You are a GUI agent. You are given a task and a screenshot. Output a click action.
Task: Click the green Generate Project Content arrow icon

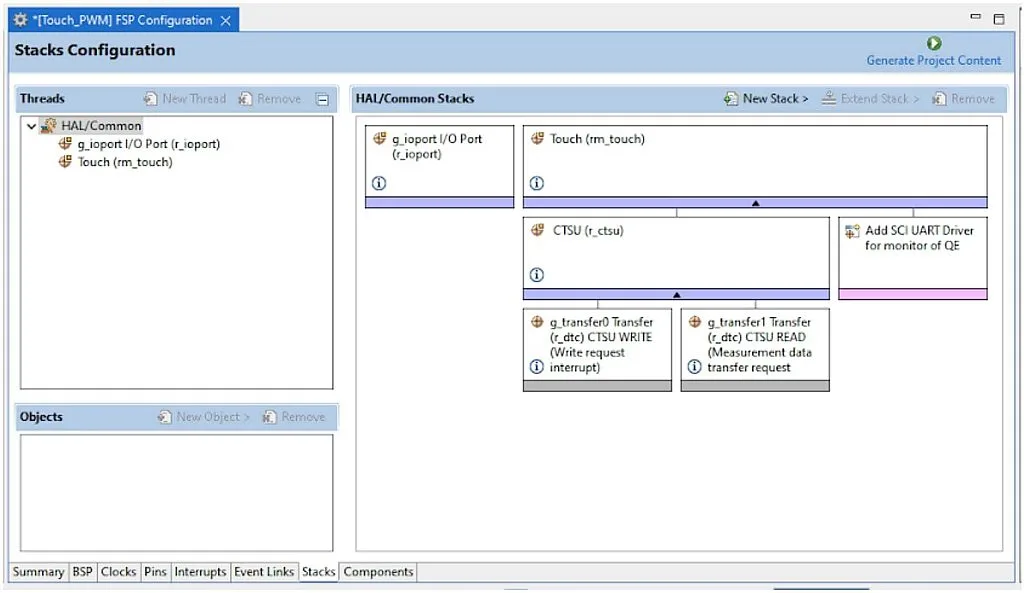(932, 42)
